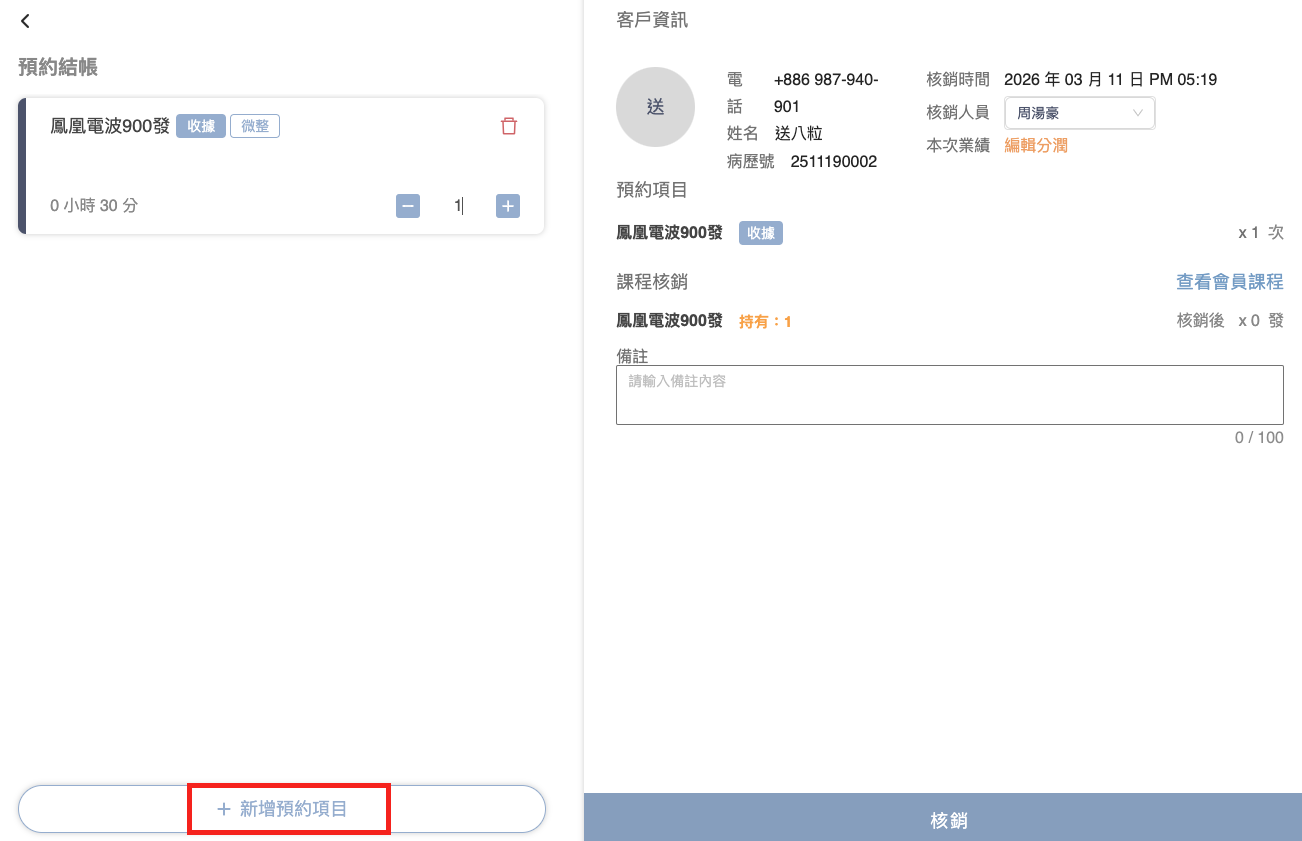Click the chevron arrow in the 核銷人員 selector
This screenshot has width=1302, height=841.
pyautogui.click(x=1138, y=113)
